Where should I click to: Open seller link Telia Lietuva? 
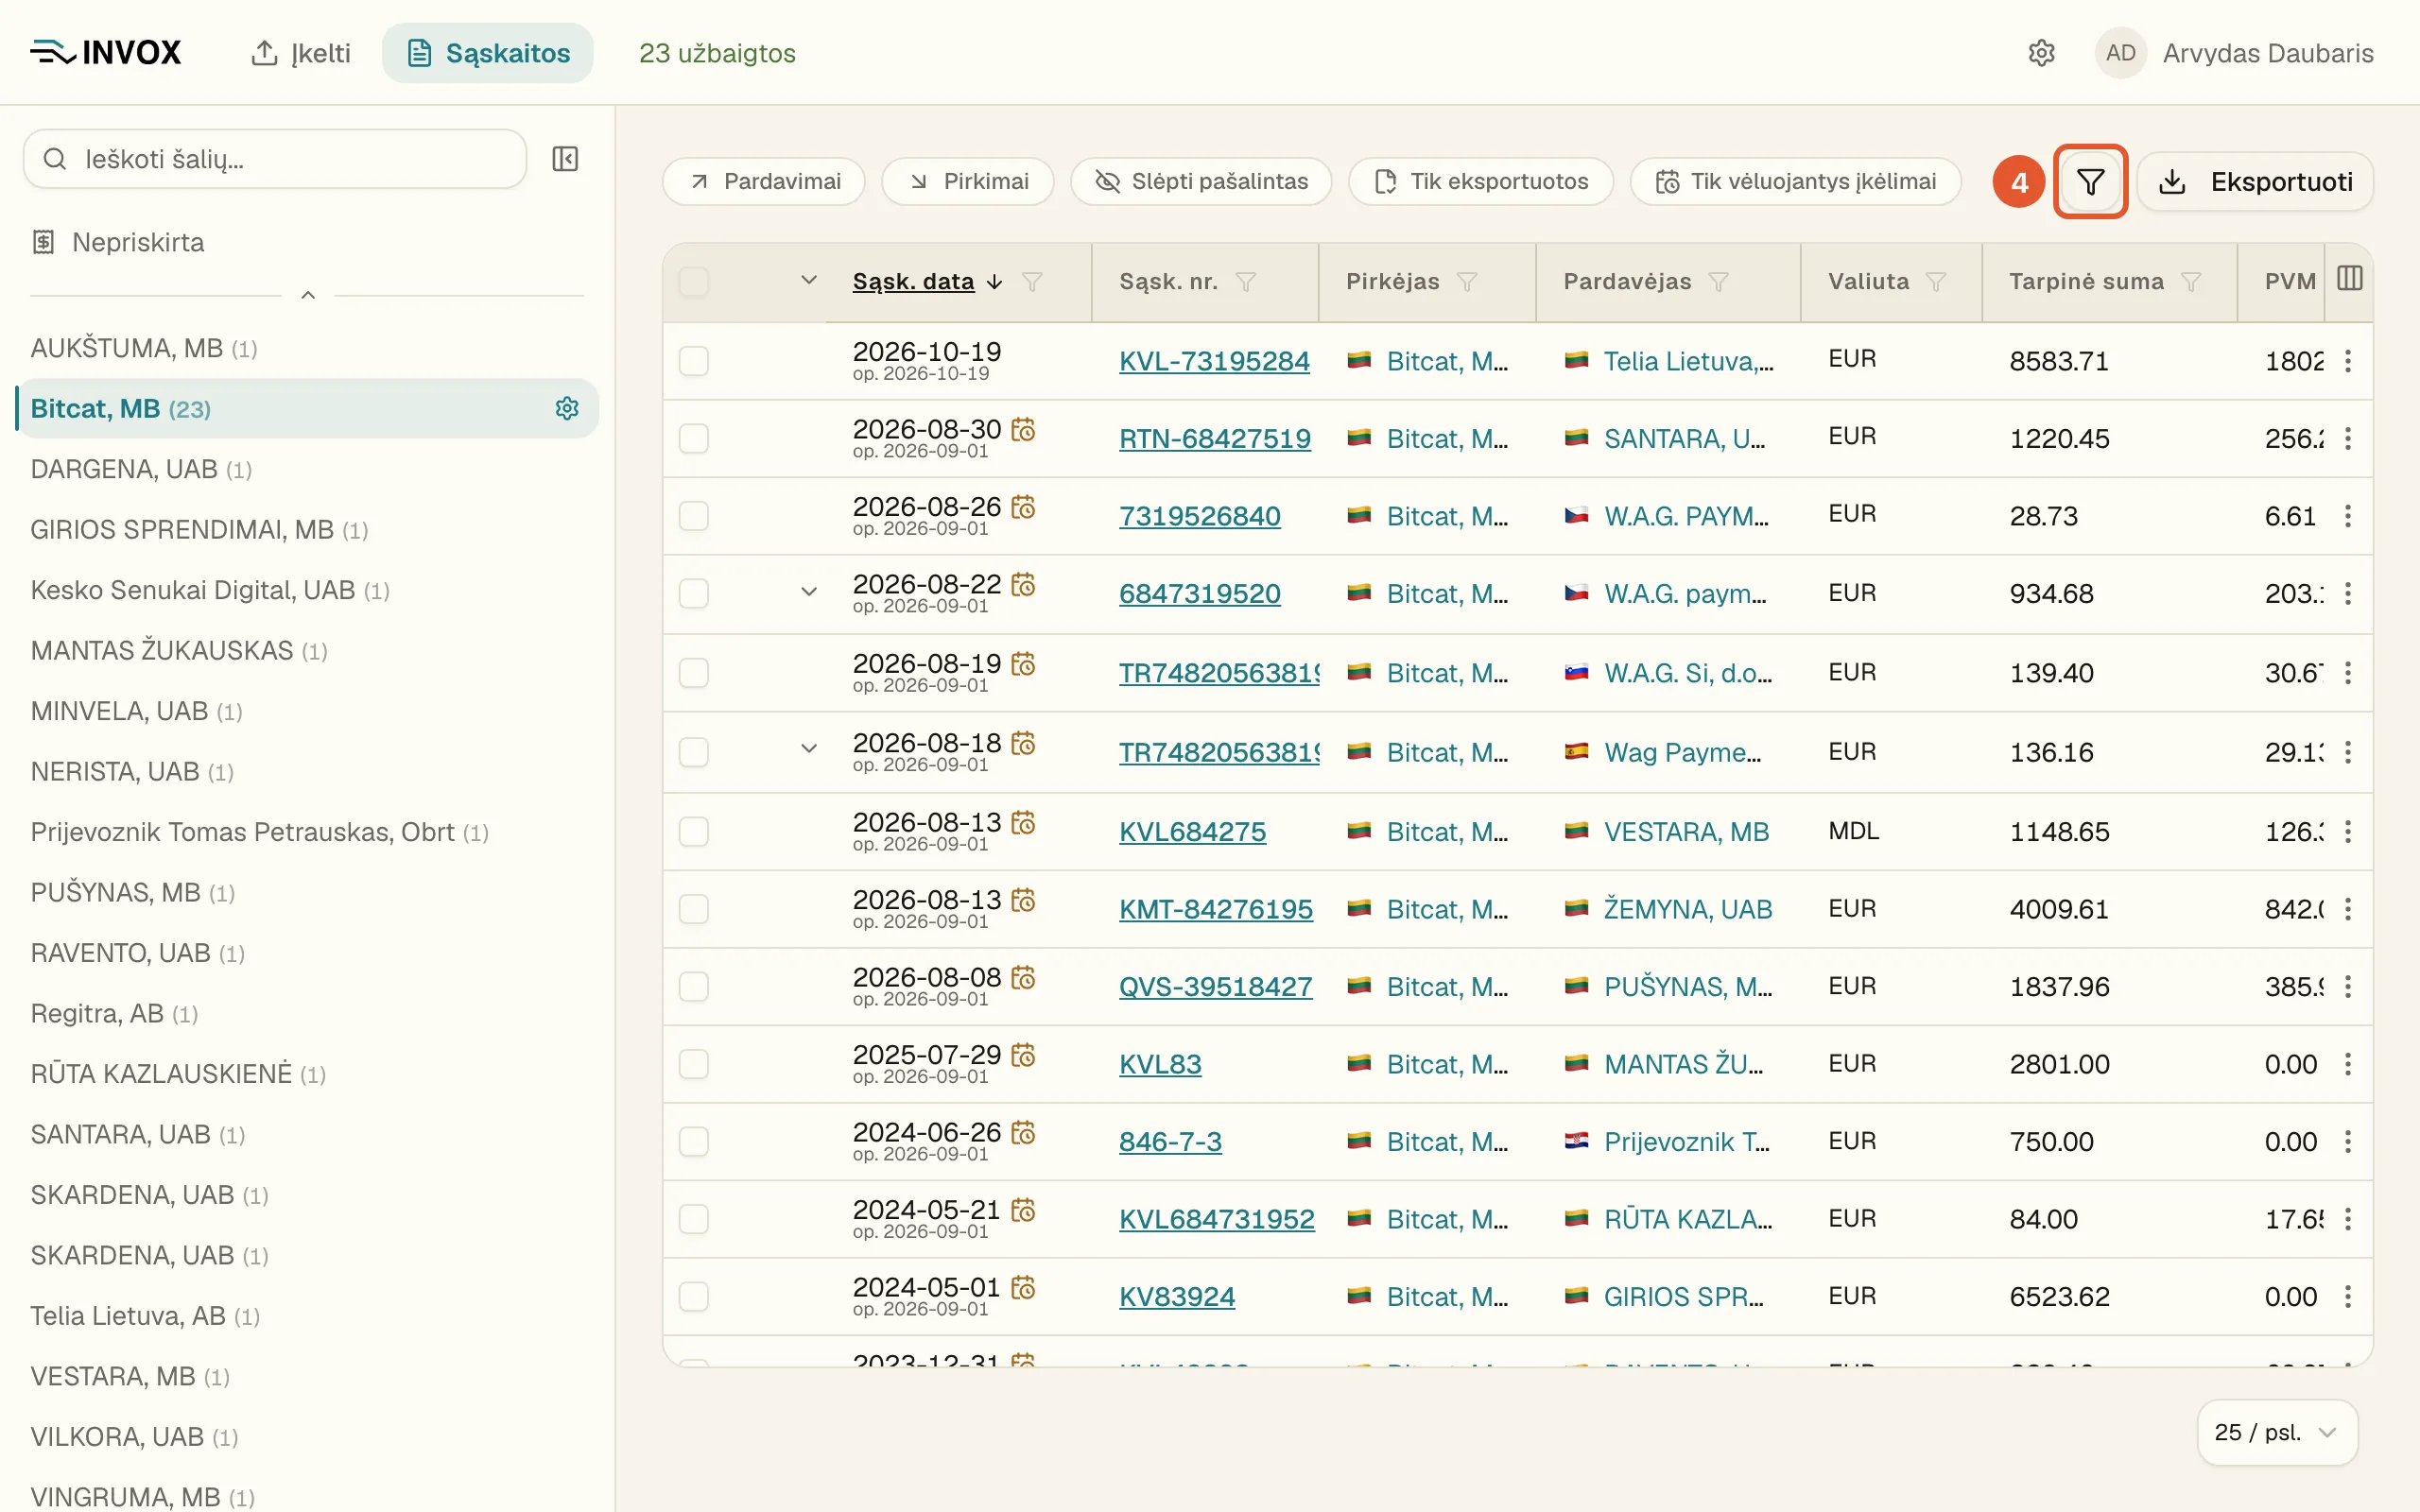coord(1688,361)
